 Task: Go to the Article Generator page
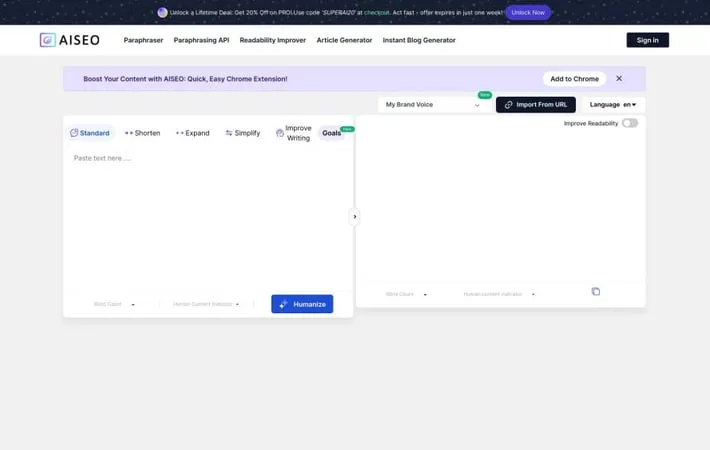344,40
